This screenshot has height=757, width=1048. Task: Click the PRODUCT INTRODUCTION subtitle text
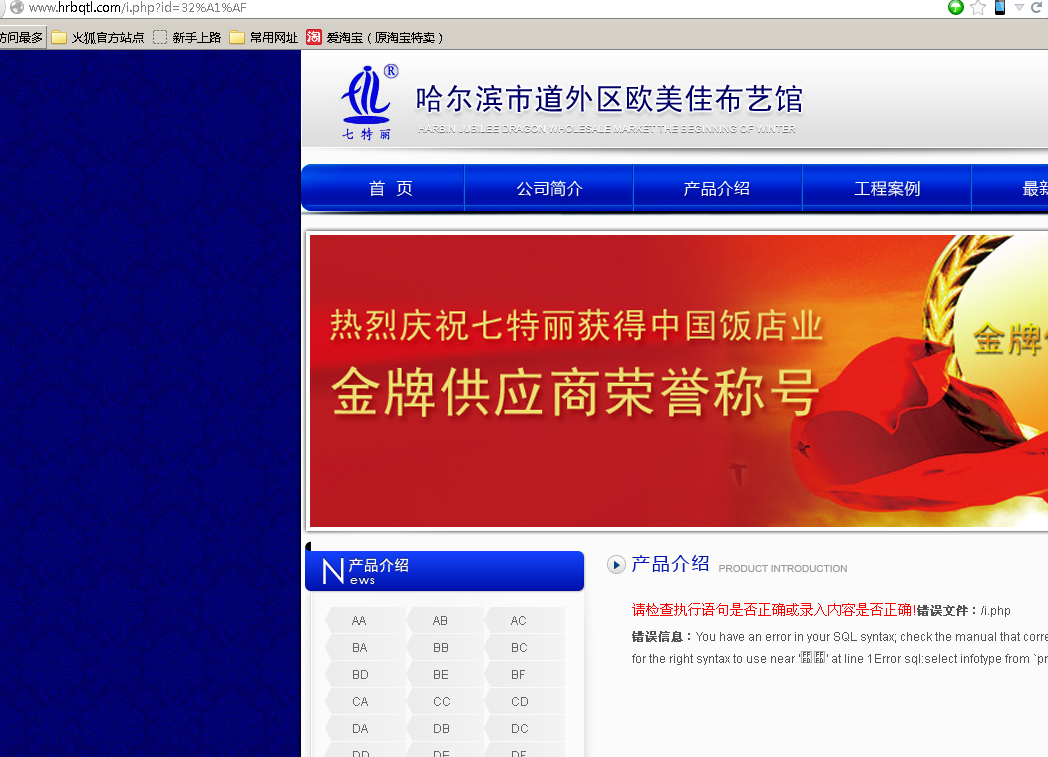783,569
